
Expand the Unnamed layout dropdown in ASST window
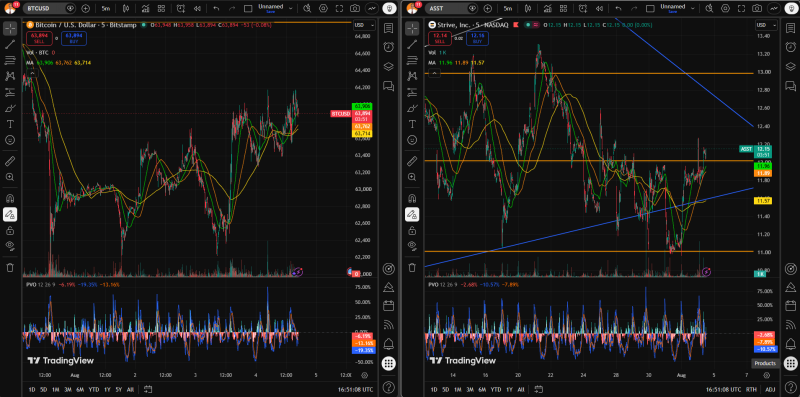pyautogui.click(x=693, y=8)
